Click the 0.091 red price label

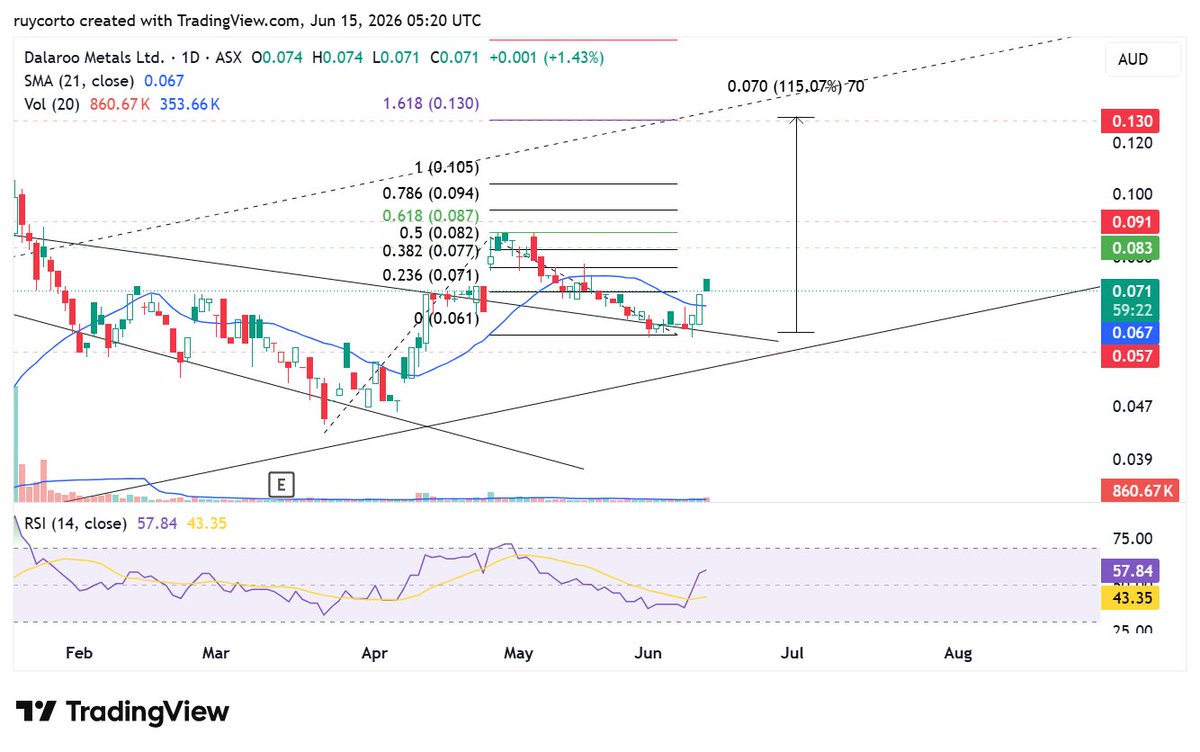click(x=1129, y=221)
